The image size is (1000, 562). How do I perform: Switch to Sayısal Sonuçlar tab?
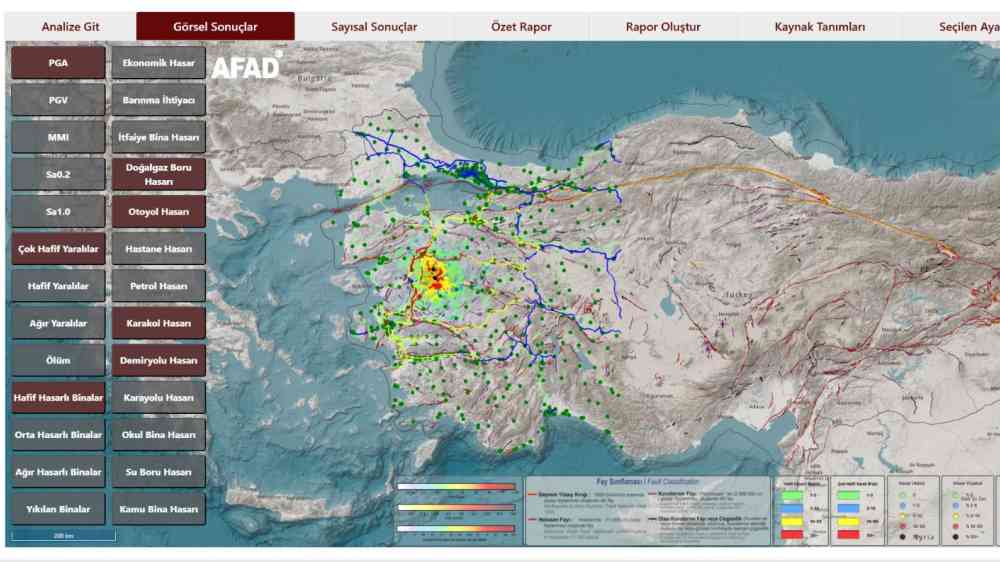(x=374, y=27)
